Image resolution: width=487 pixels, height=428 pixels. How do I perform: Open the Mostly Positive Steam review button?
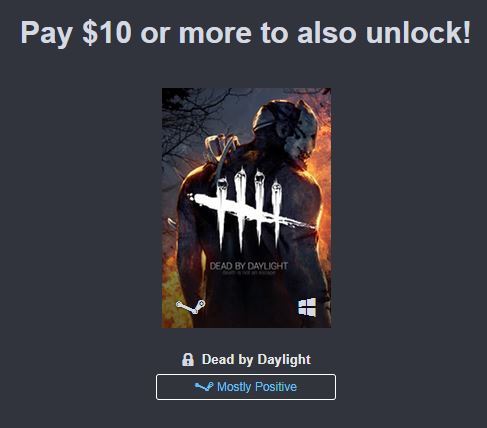(246, 387)
